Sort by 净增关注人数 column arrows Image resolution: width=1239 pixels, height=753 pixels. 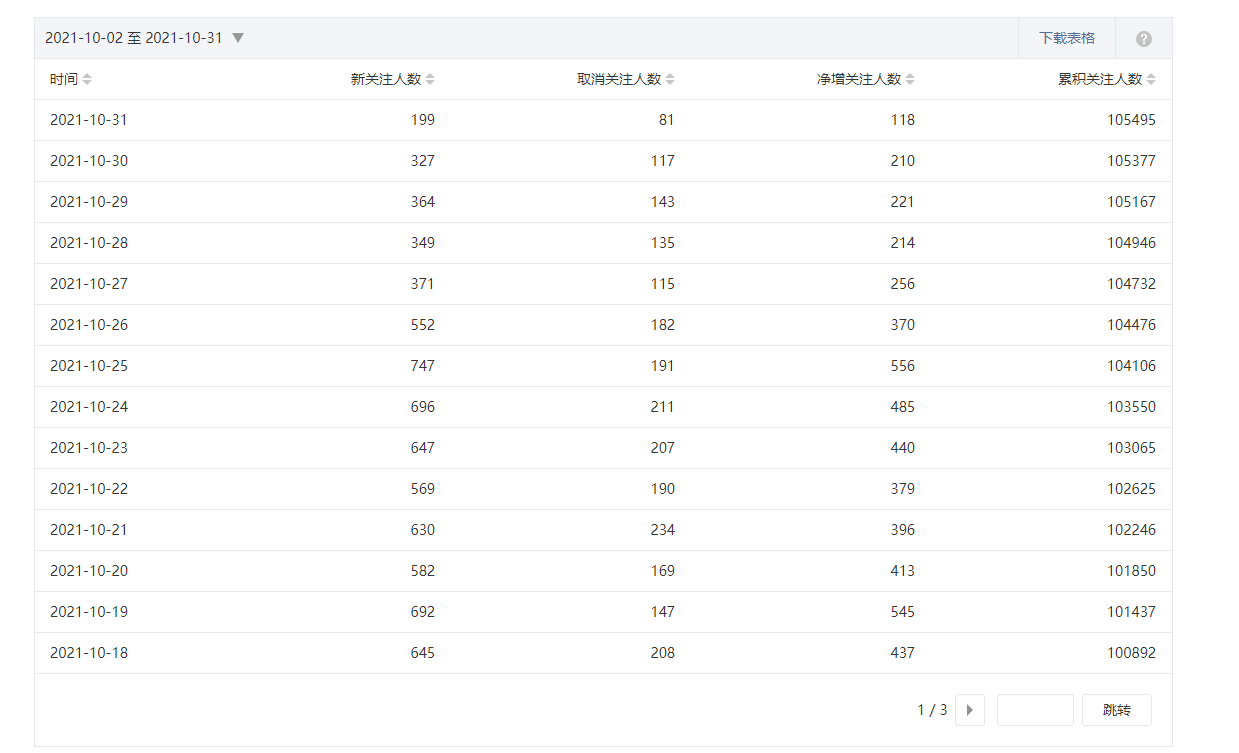coord(910,80)
